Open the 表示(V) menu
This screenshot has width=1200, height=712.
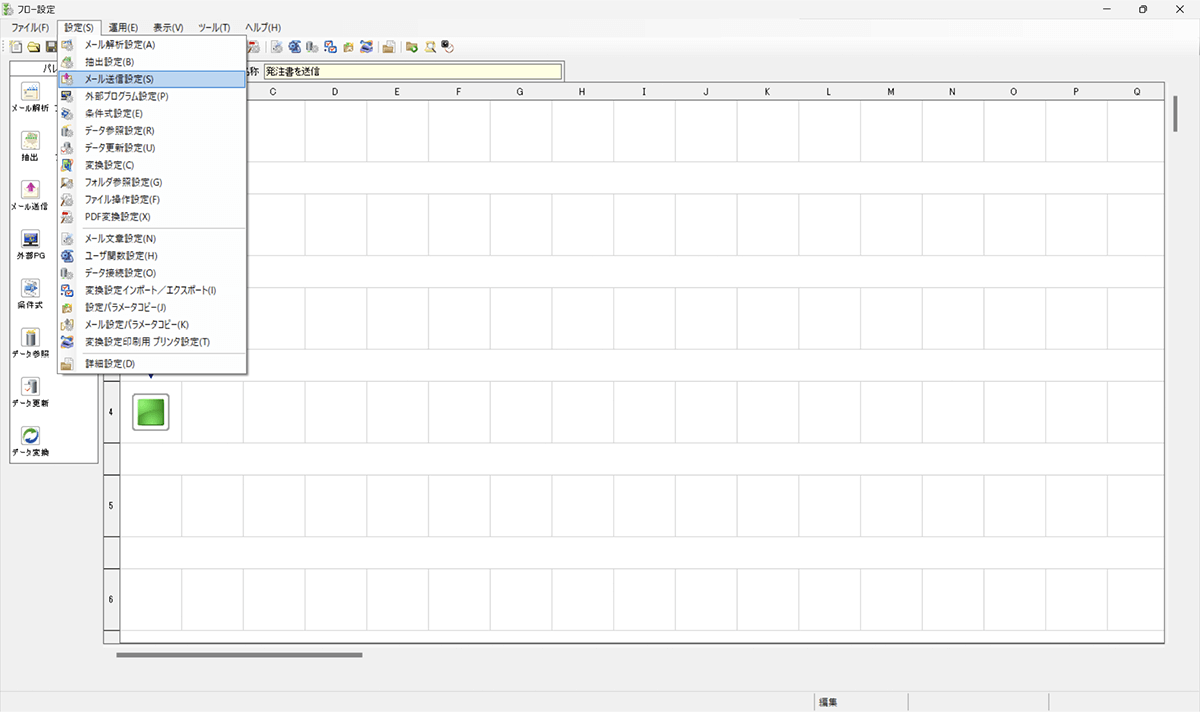click(x=168, y=27)
